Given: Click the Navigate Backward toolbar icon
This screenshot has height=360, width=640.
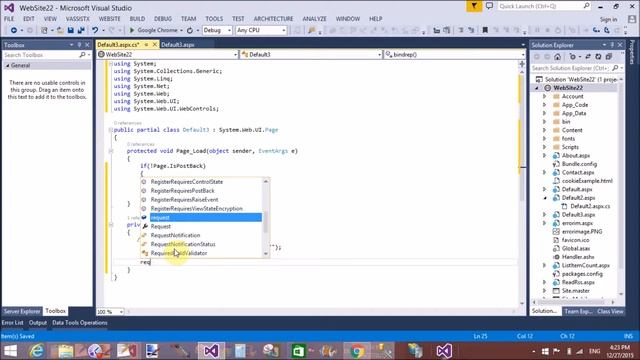Looking at the screenshot, I should 13,30.
